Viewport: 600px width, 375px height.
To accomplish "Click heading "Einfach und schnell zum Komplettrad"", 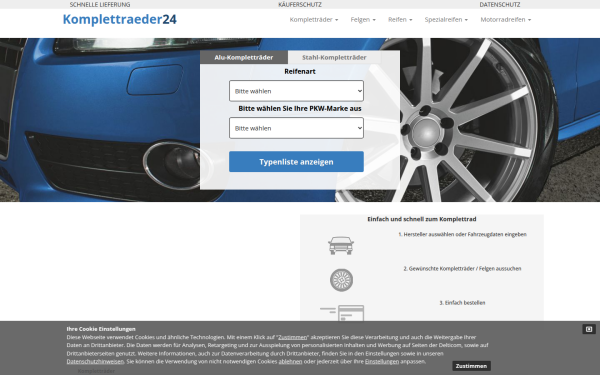I will tap(422, 219).
